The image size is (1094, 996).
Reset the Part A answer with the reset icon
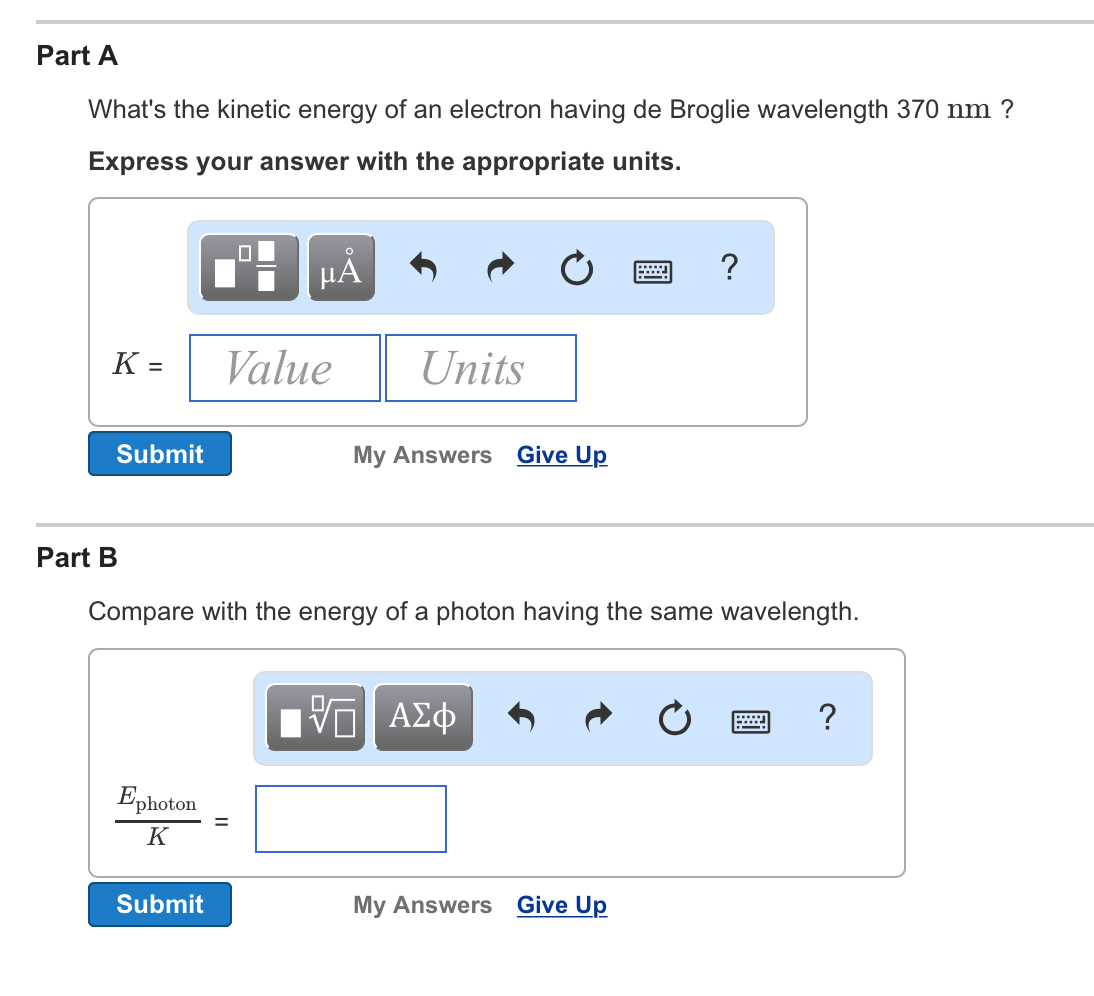point(577,267)
